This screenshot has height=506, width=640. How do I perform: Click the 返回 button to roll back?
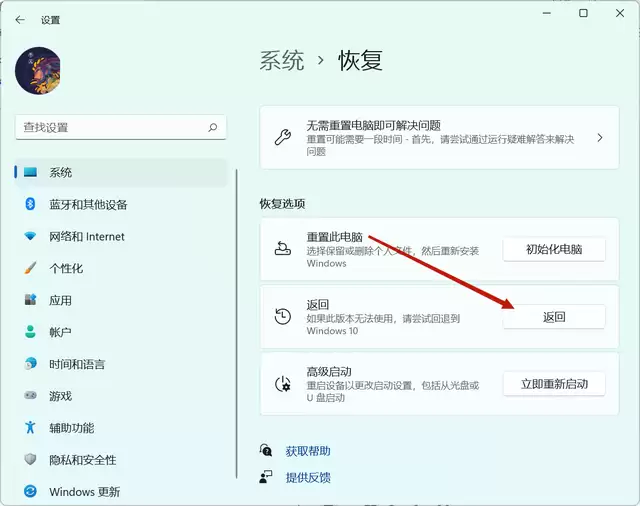tap(553, 317)
